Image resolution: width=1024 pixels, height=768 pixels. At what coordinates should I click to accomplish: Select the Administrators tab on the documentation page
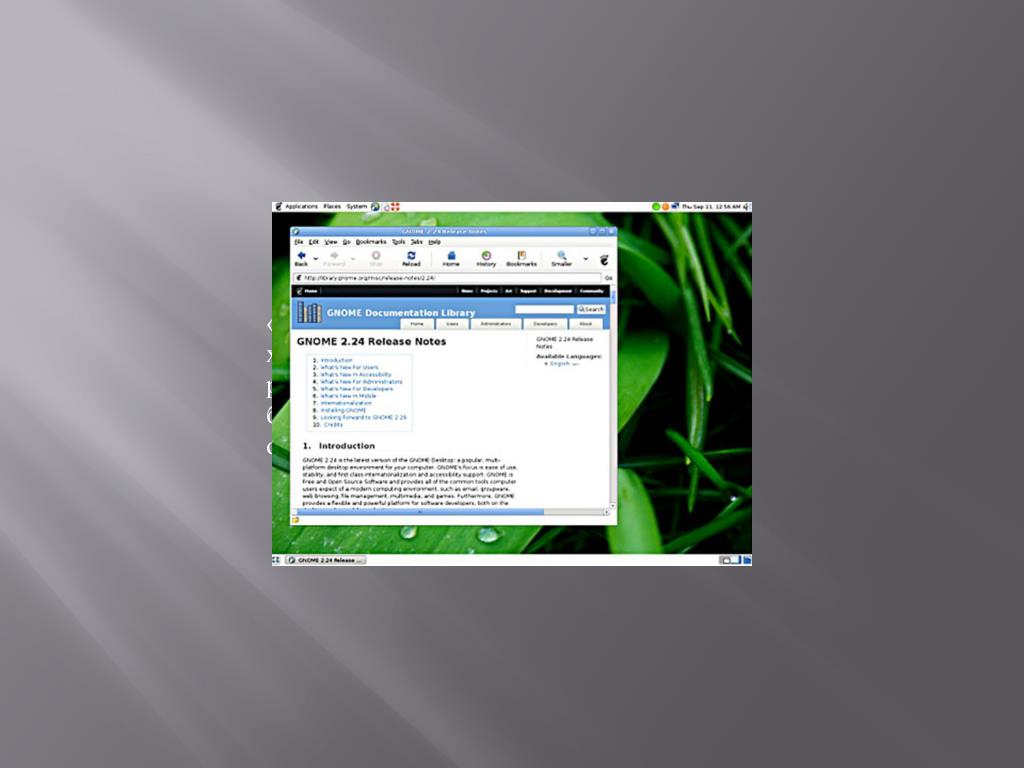click(495, 324)
